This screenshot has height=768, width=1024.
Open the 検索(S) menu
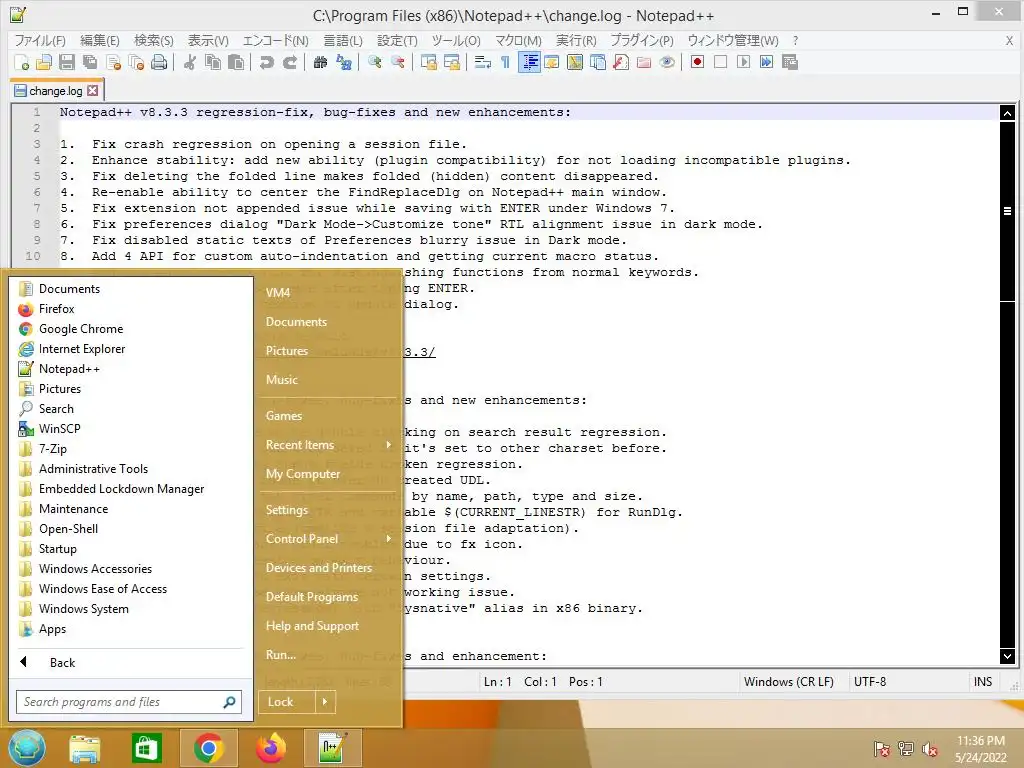pyautogui.click(x=153, y=40)
